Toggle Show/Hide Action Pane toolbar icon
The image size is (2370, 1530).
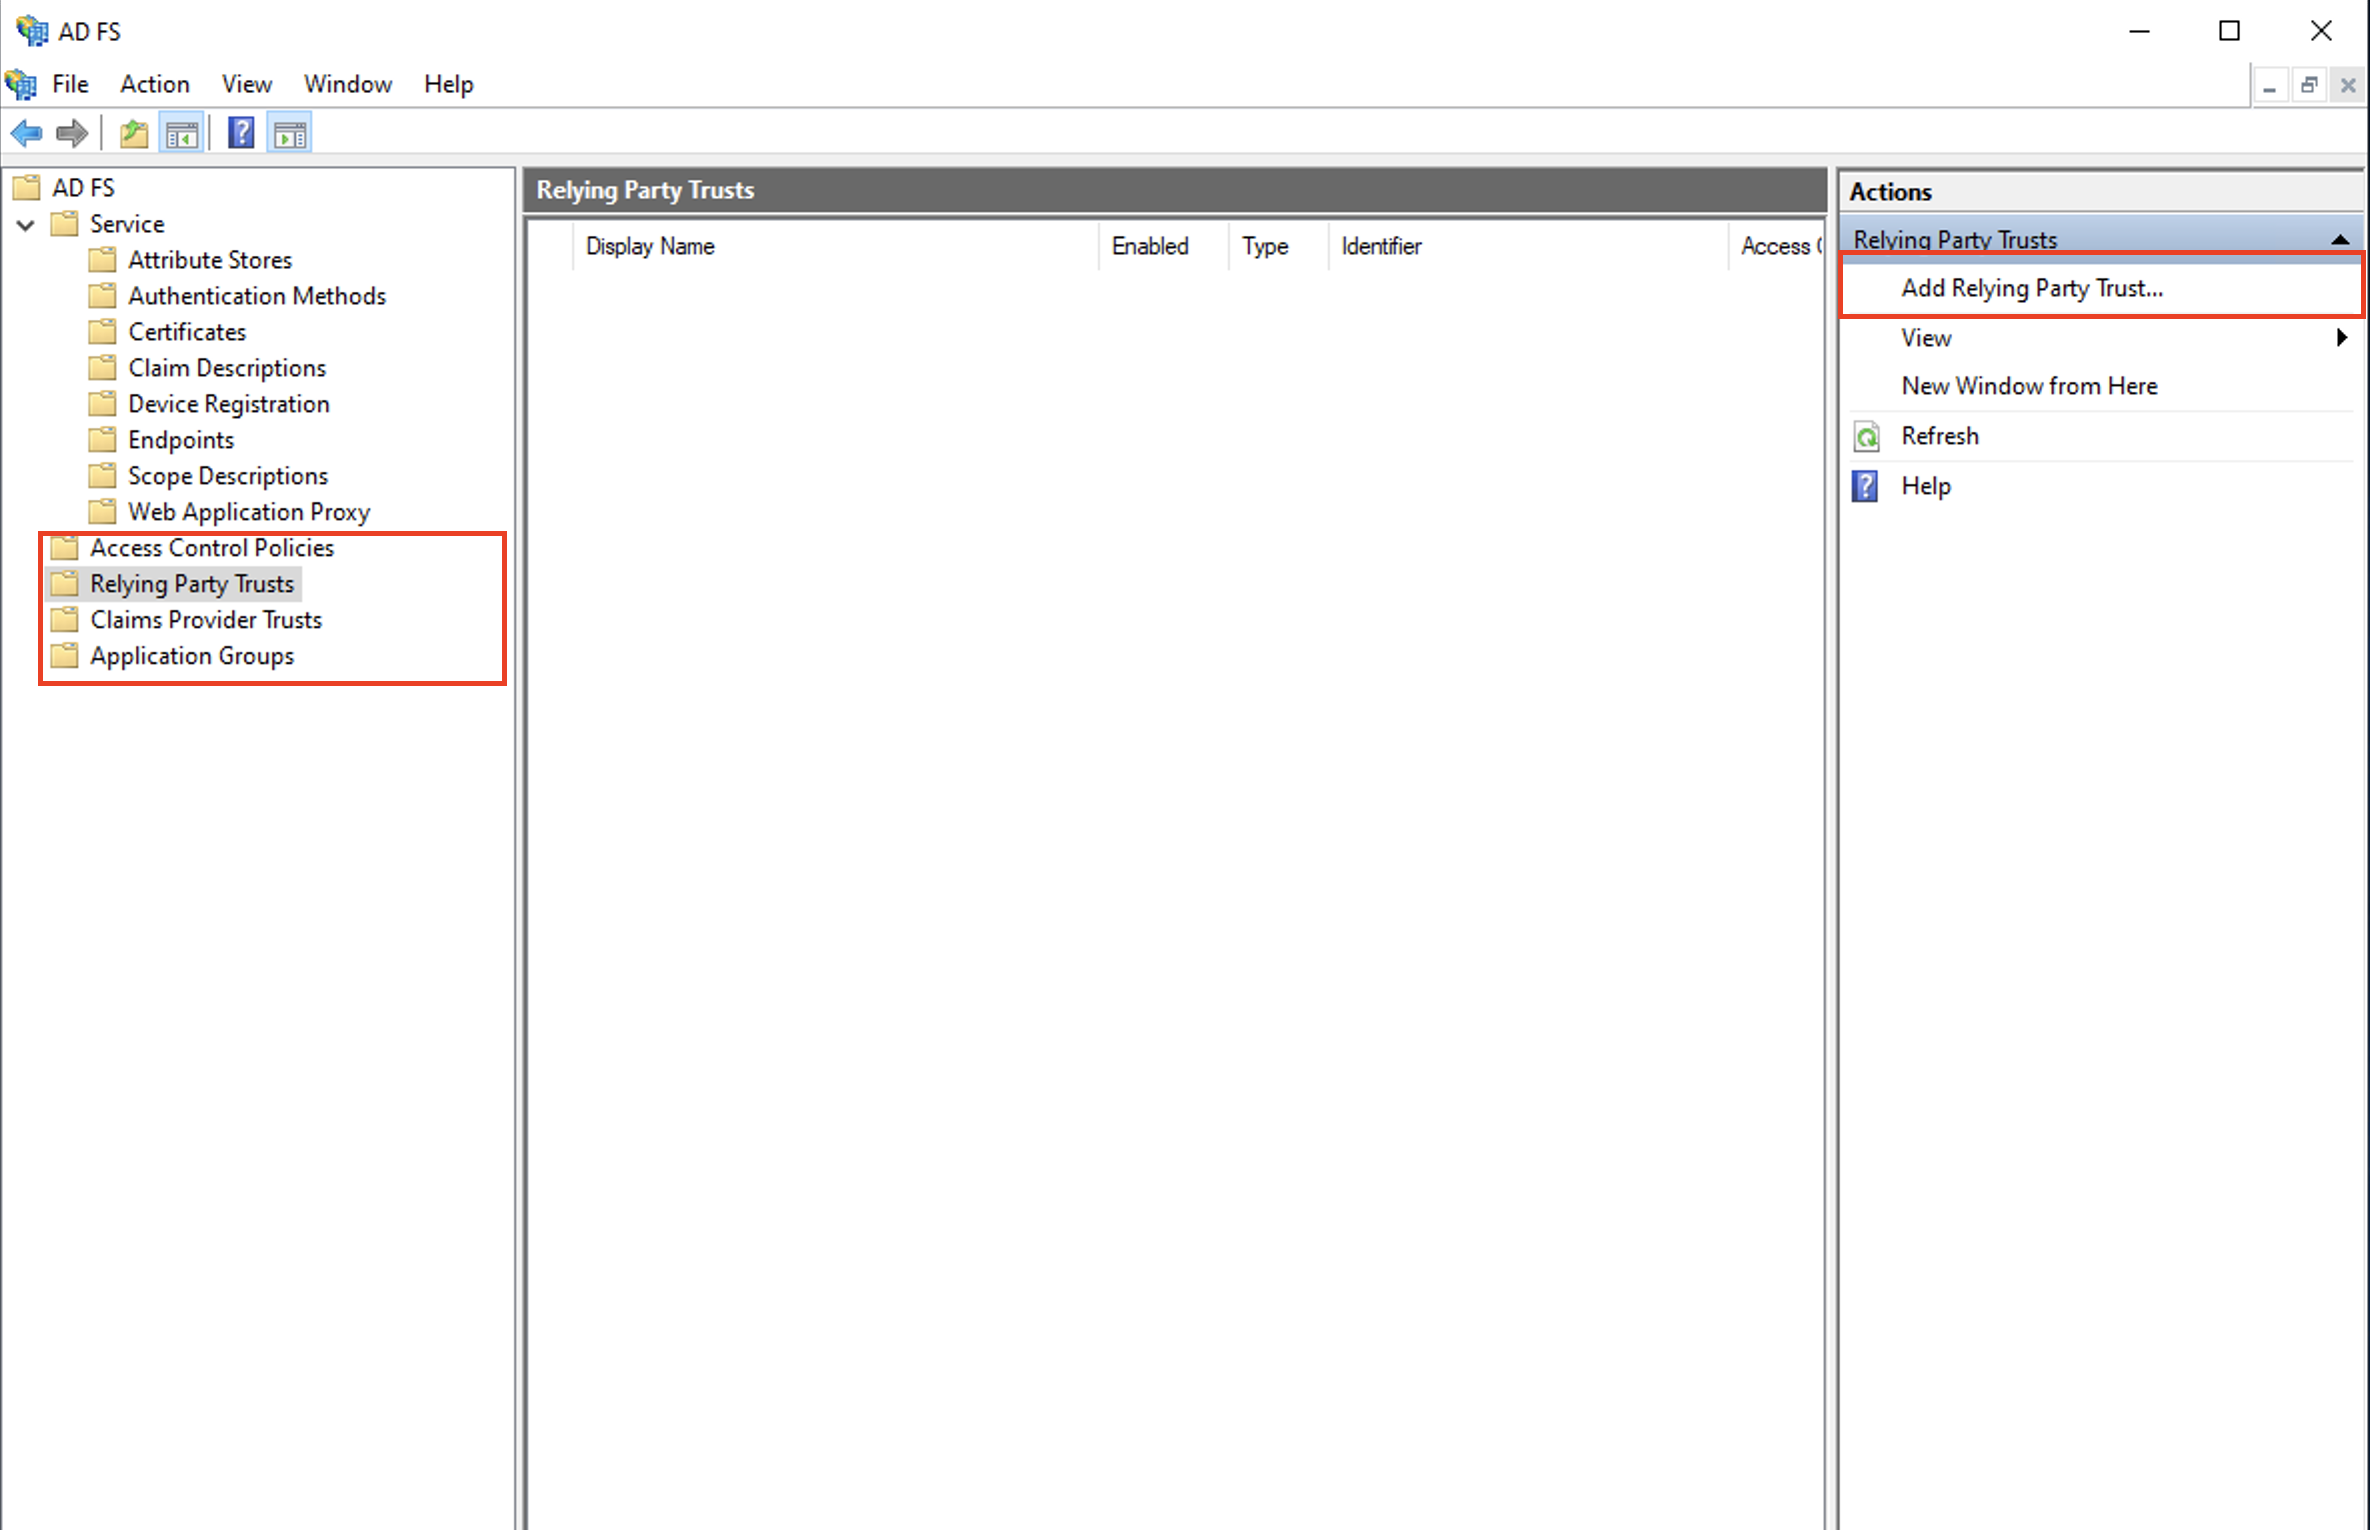tap(290, 133)
